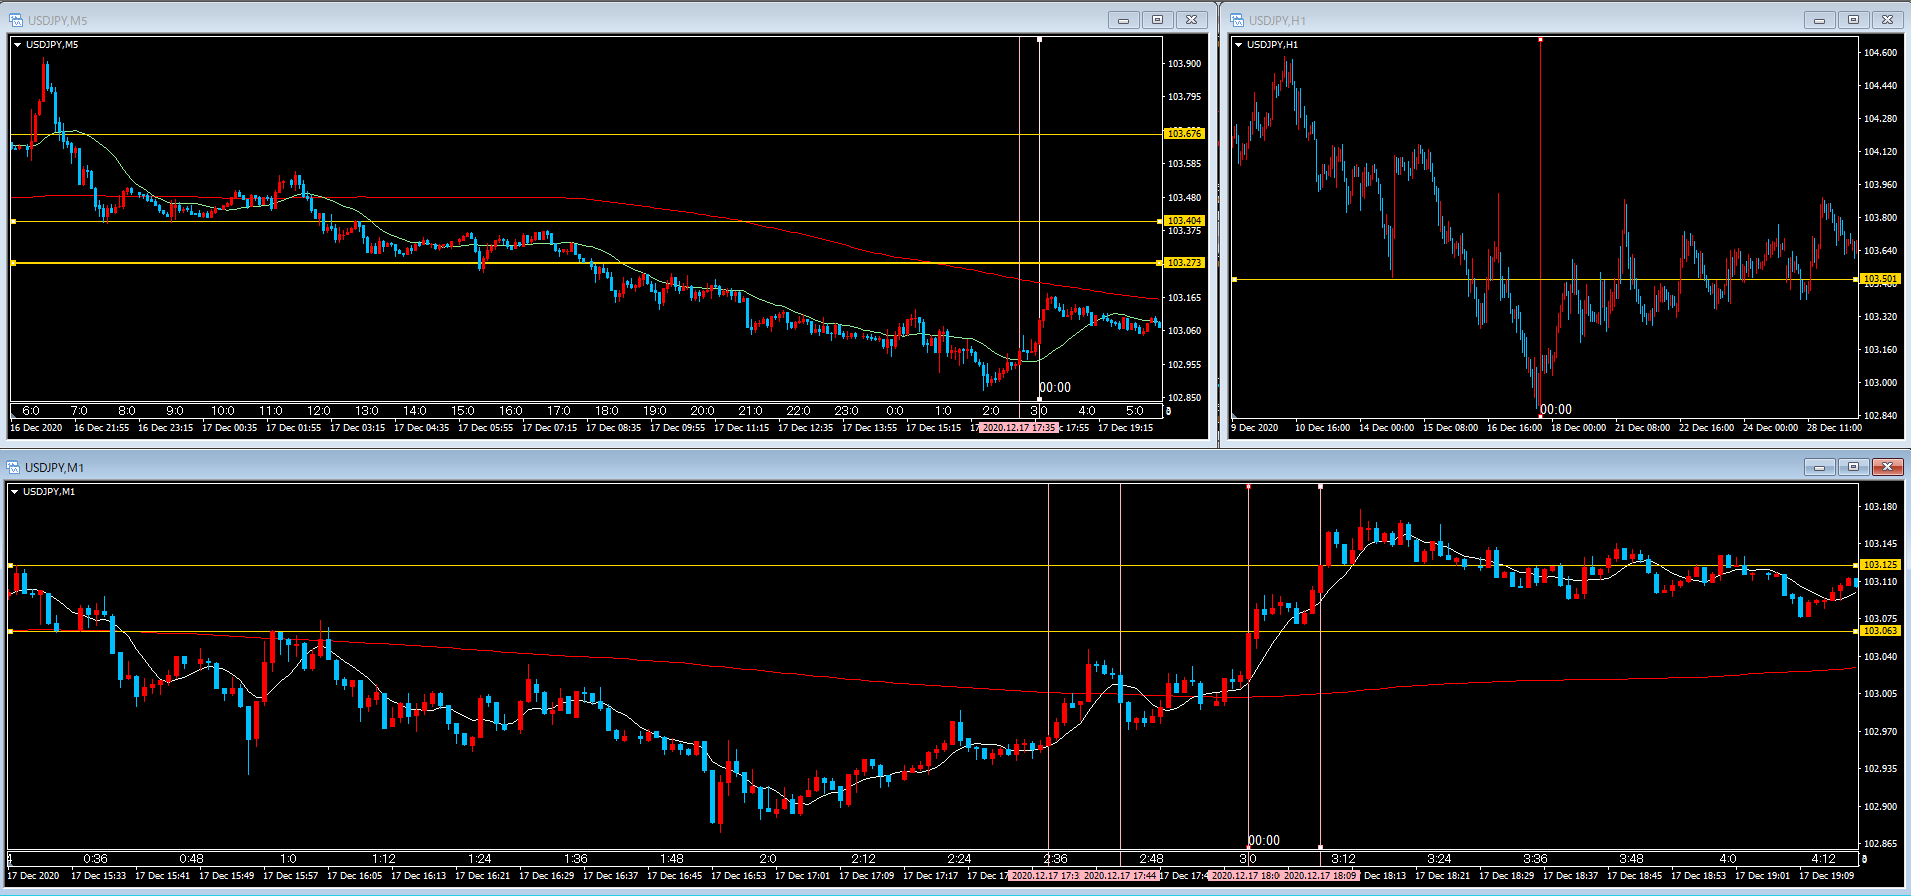Viewport: 1911px width, 896px height.
Task: Close the USDJPY,M1 chart window
Action: coord(1887,467)
